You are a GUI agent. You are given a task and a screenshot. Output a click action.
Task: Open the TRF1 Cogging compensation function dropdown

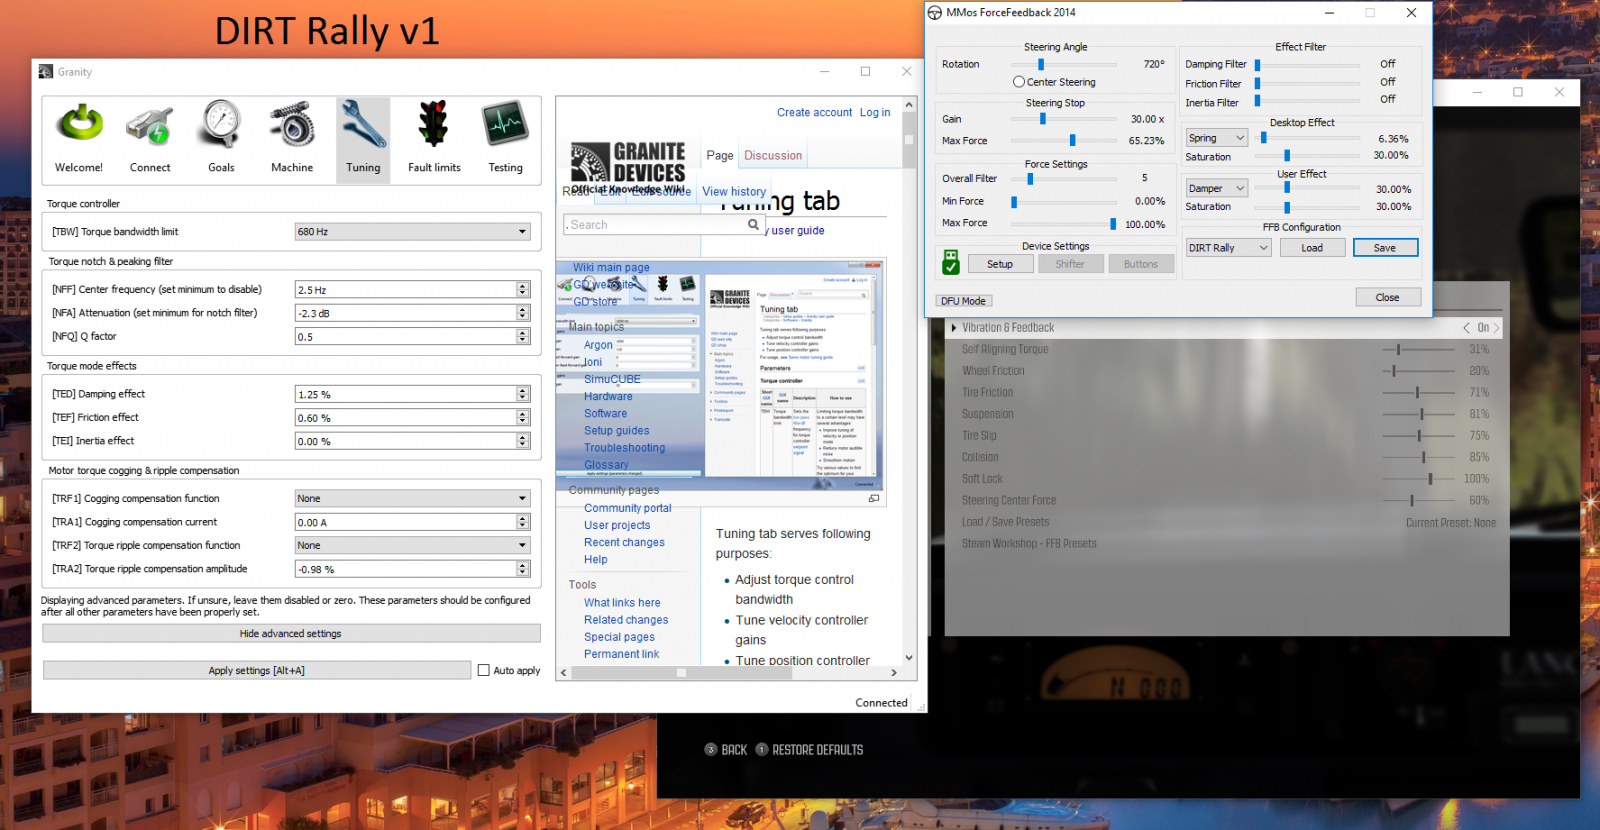pyautogui.click(x=412, y=499)
